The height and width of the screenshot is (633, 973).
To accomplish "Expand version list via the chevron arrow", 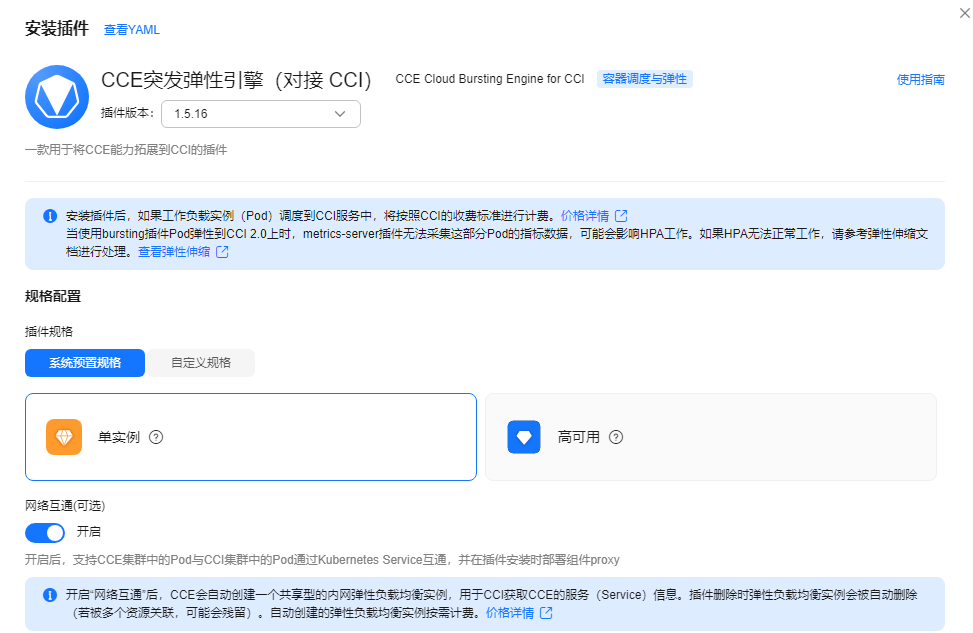I will [340, 114].
